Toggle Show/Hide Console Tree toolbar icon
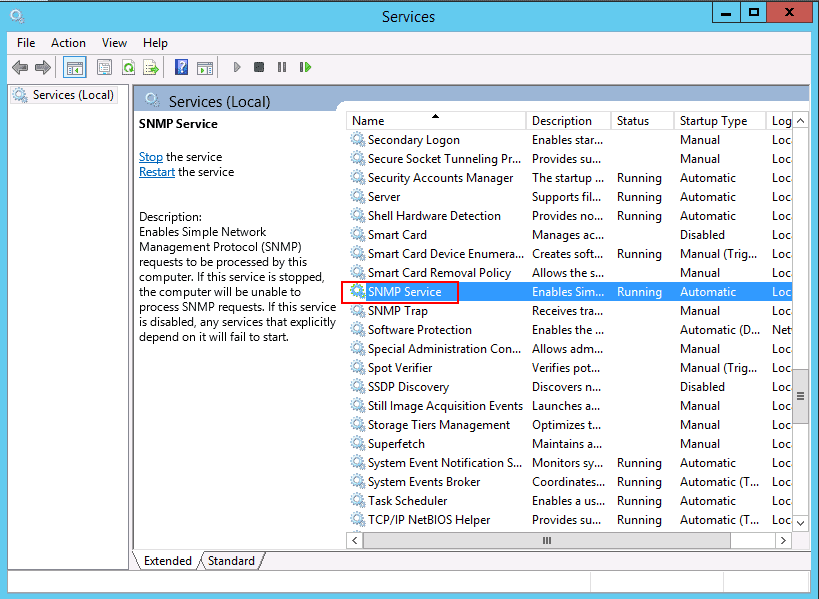 75,67
